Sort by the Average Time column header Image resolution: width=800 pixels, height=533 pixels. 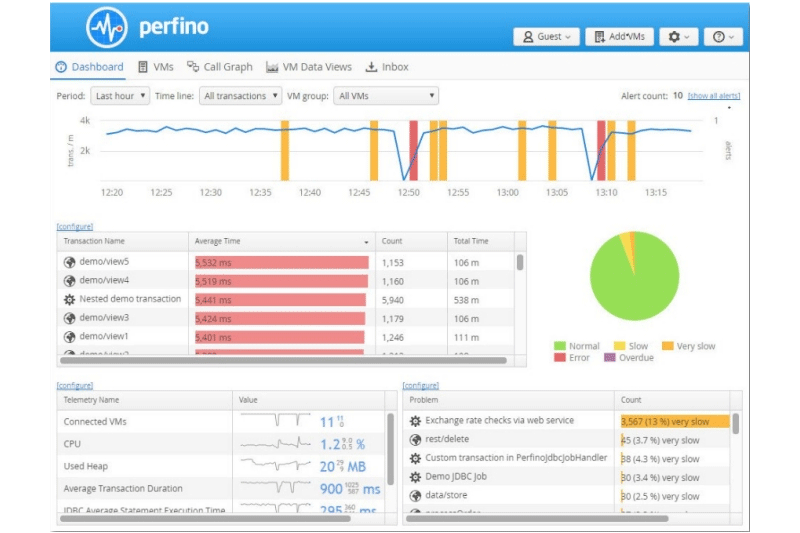click(282, 241)
